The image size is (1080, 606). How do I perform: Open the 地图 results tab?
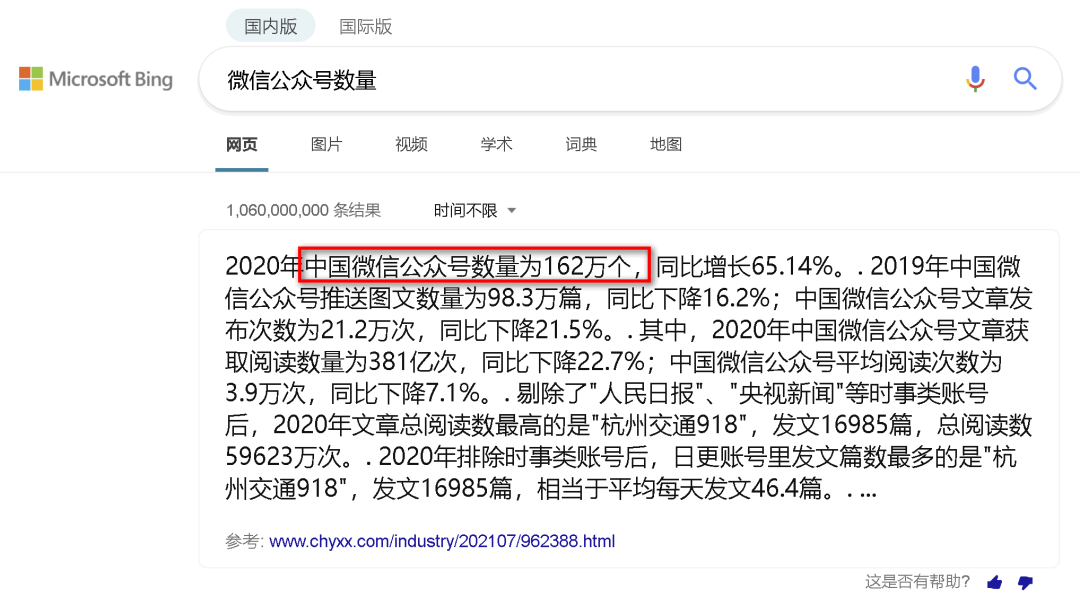click(665, 145)
